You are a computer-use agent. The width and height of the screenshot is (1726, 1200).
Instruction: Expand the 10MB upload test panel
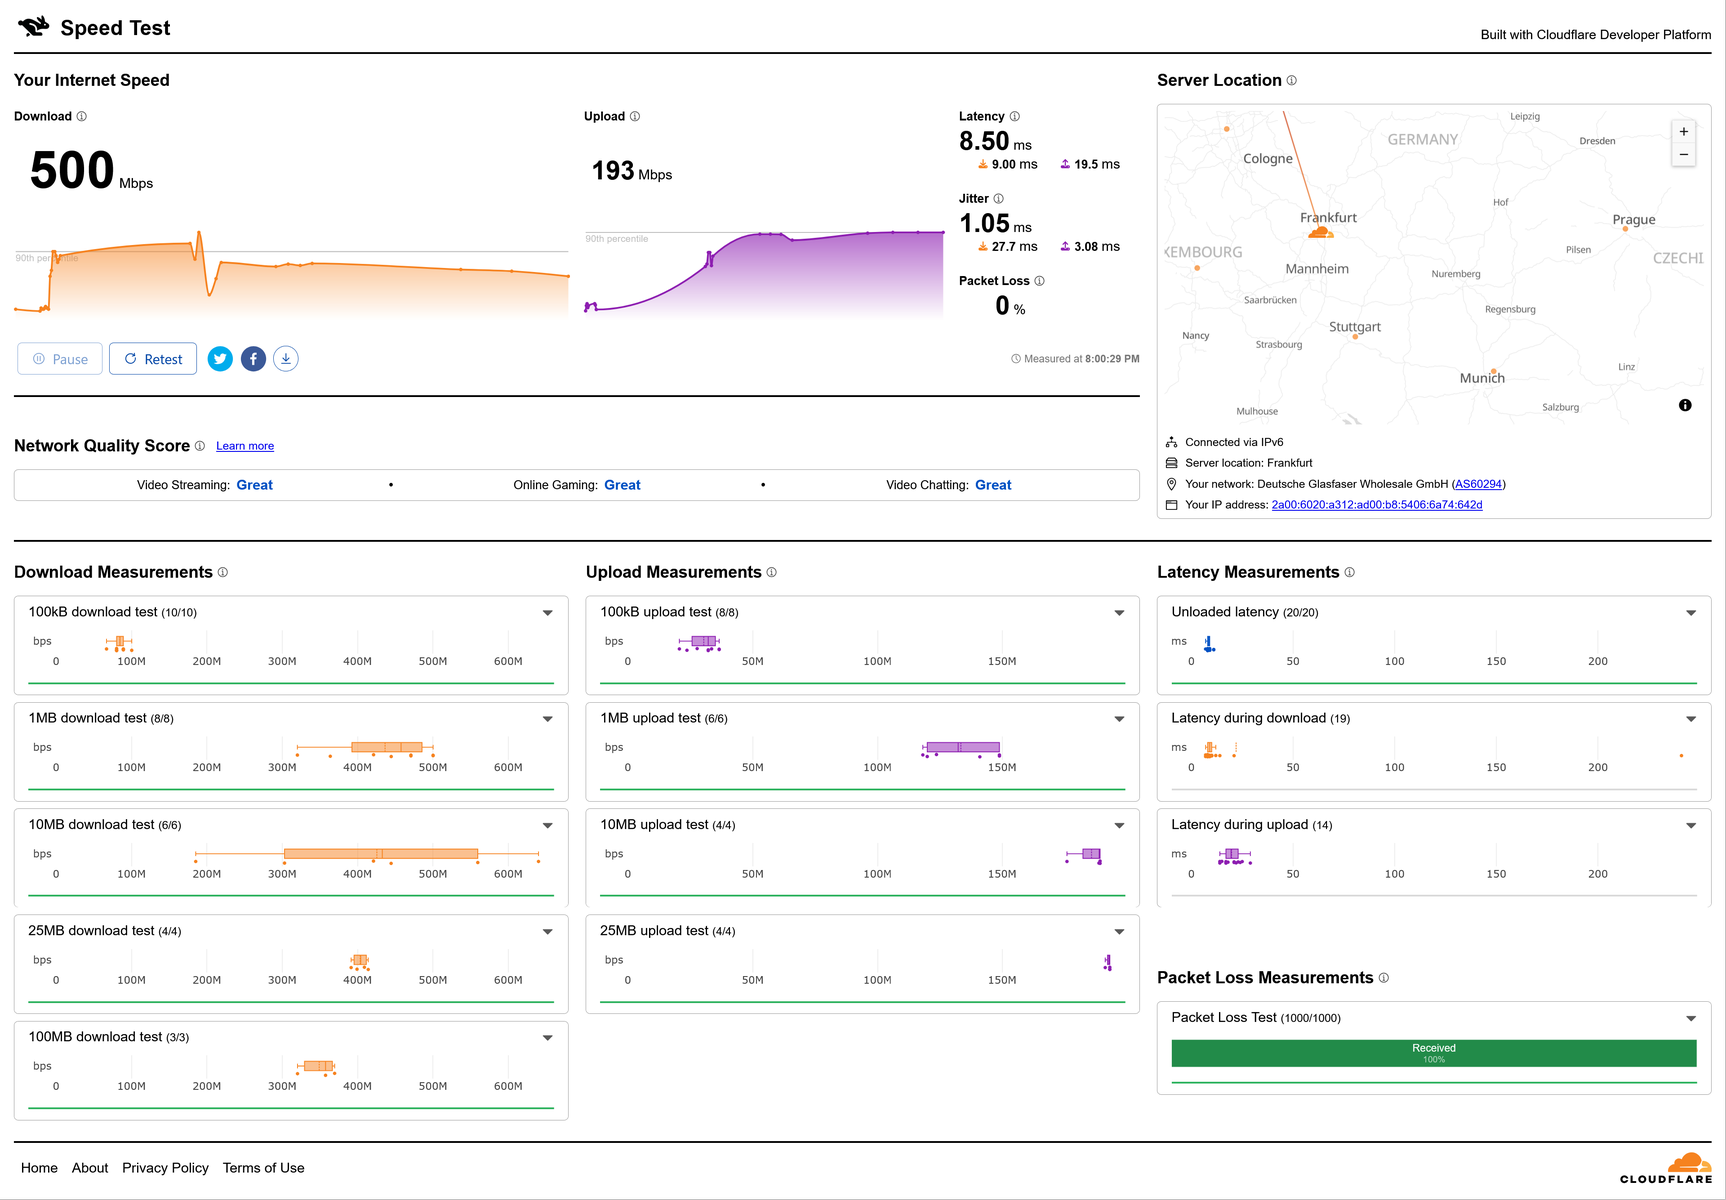(1119, 826)
